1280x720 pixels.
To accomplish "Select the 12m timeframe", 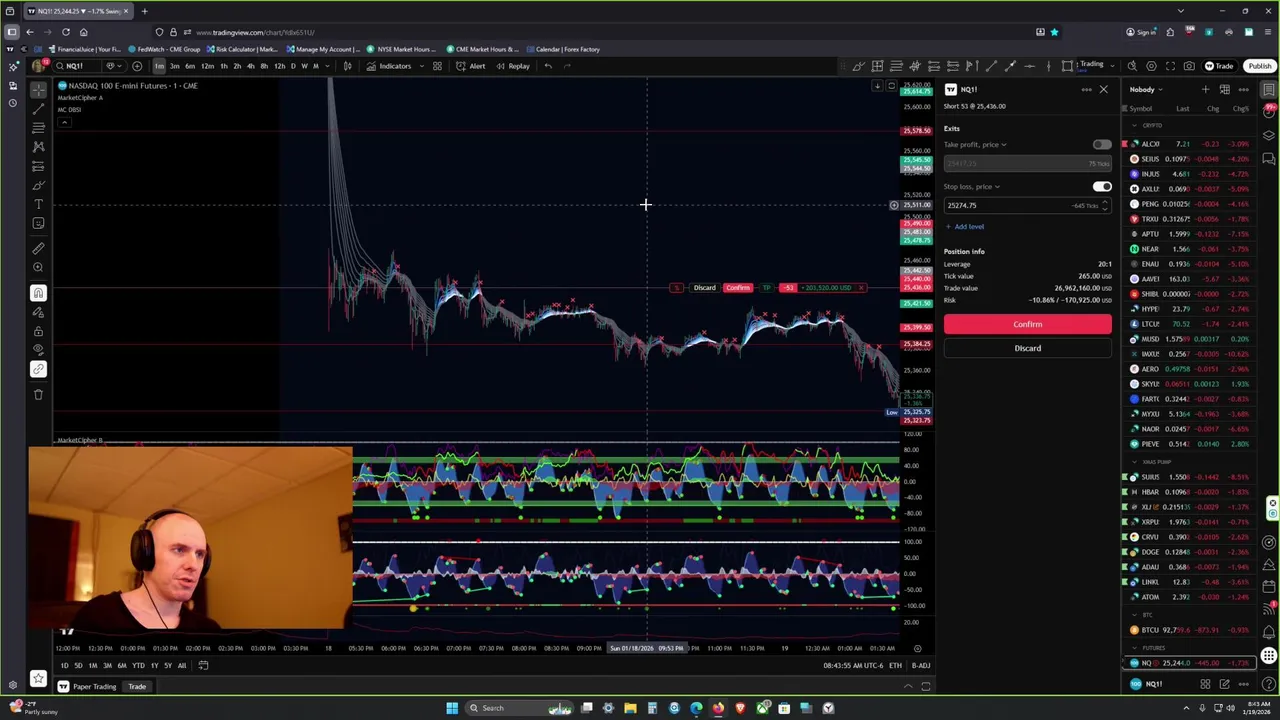I will coord(207,66).
